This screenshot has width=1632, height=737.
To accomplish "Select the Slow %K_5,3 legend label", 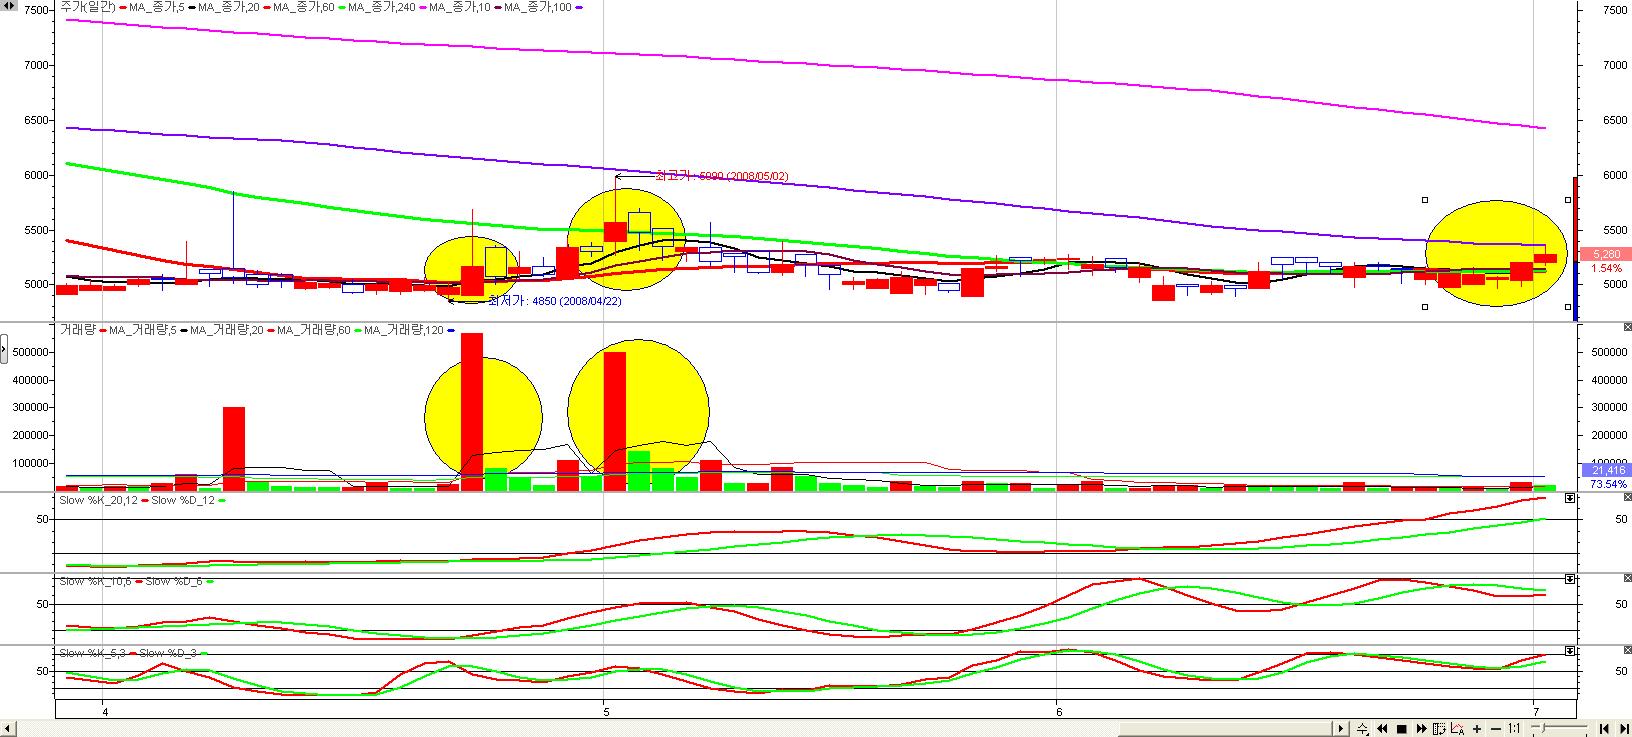I will [x=93, y=652].
